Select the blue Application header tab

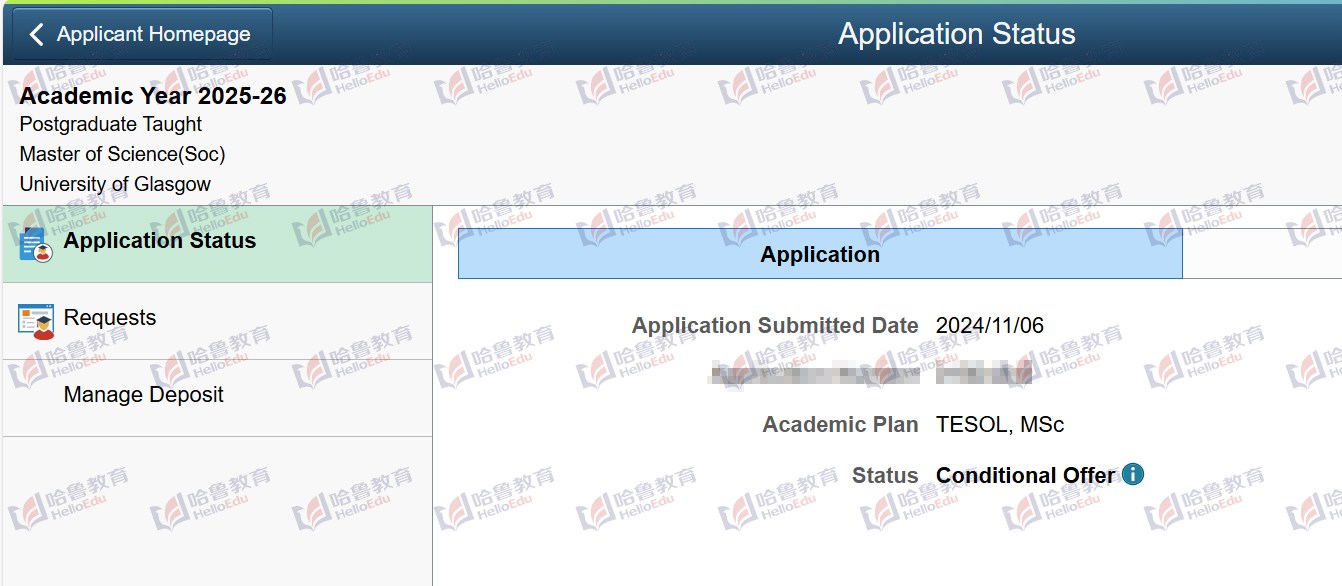pyautogui.click(x=820, y=254)
